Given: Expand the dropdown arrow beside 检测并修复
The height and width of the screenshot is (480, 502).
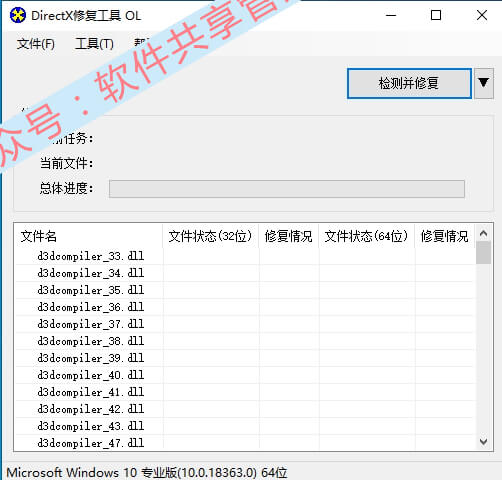Looking at the screenshot, I should (484, 83).
